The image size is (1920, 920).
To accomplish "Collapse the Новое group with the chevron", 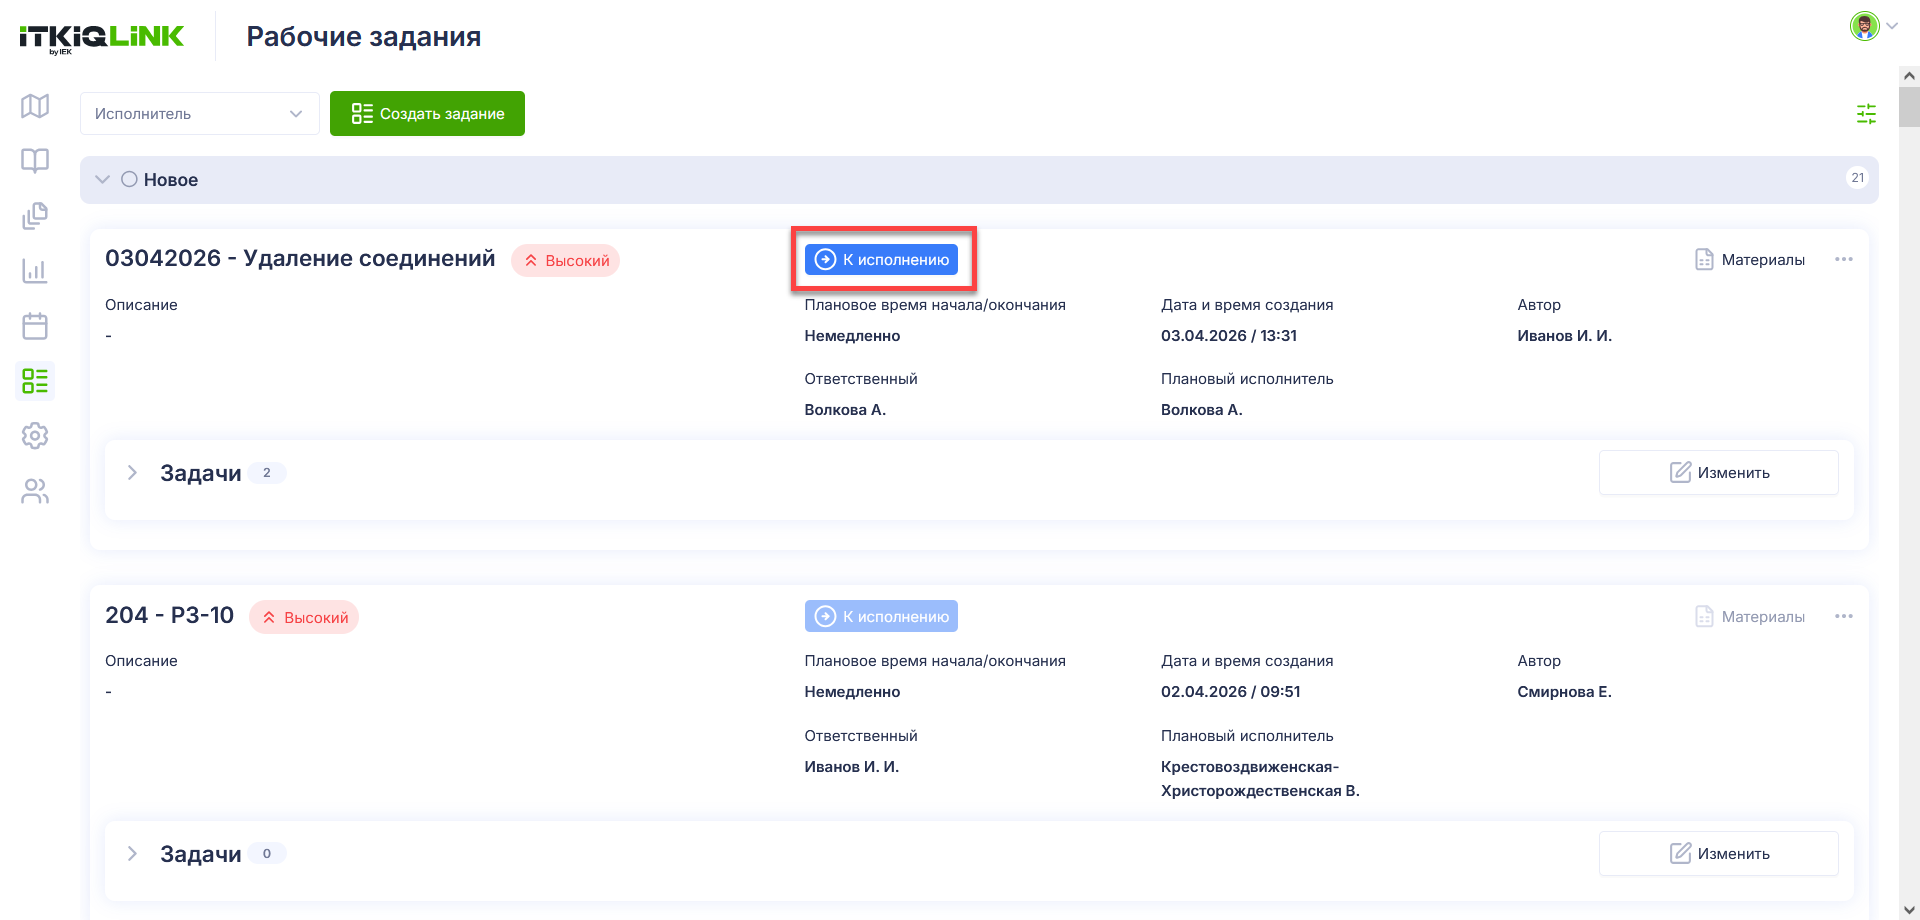I will [x=102, y=180].
